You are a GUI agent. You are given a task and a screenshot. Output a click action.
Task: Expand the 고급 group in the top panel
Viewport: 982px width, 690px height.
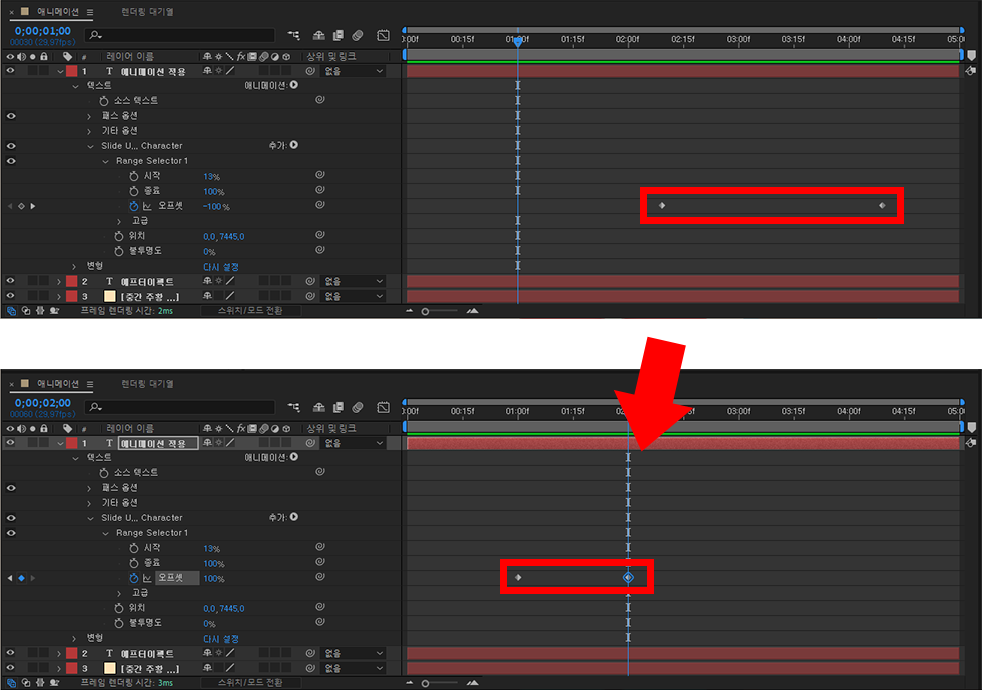119,221
